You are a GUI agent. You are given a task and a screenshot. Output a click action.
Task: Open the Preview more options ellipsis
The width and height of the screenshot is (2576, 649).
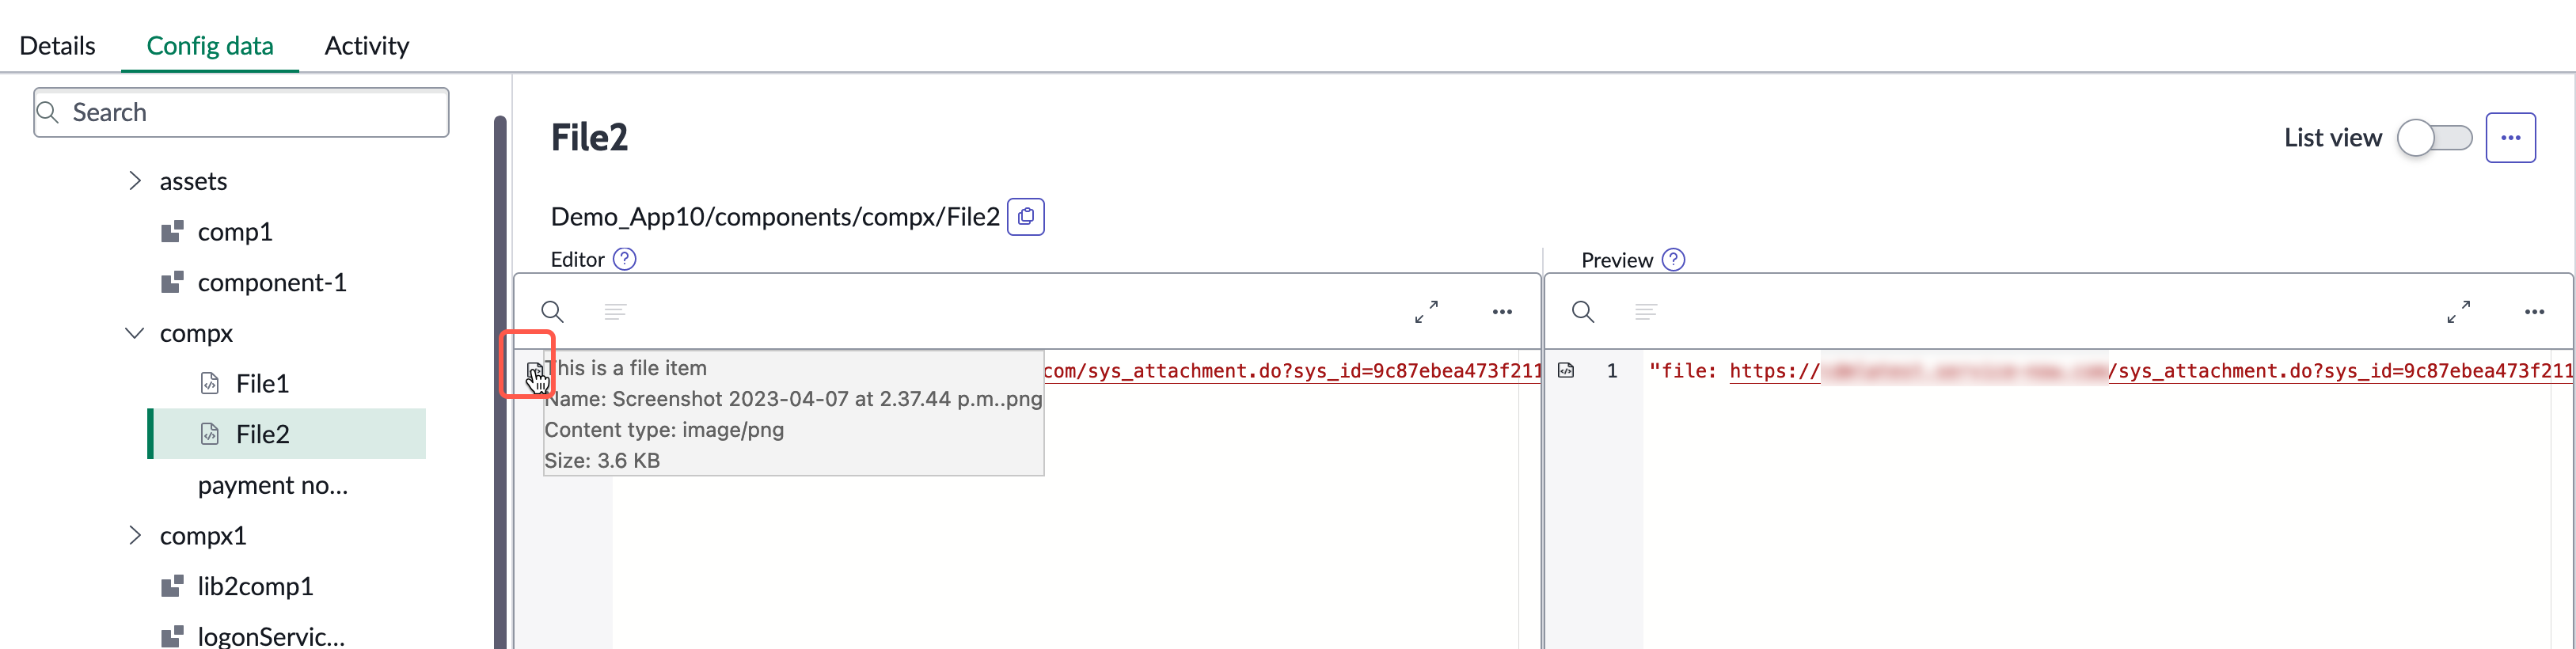click(2534, 312)
